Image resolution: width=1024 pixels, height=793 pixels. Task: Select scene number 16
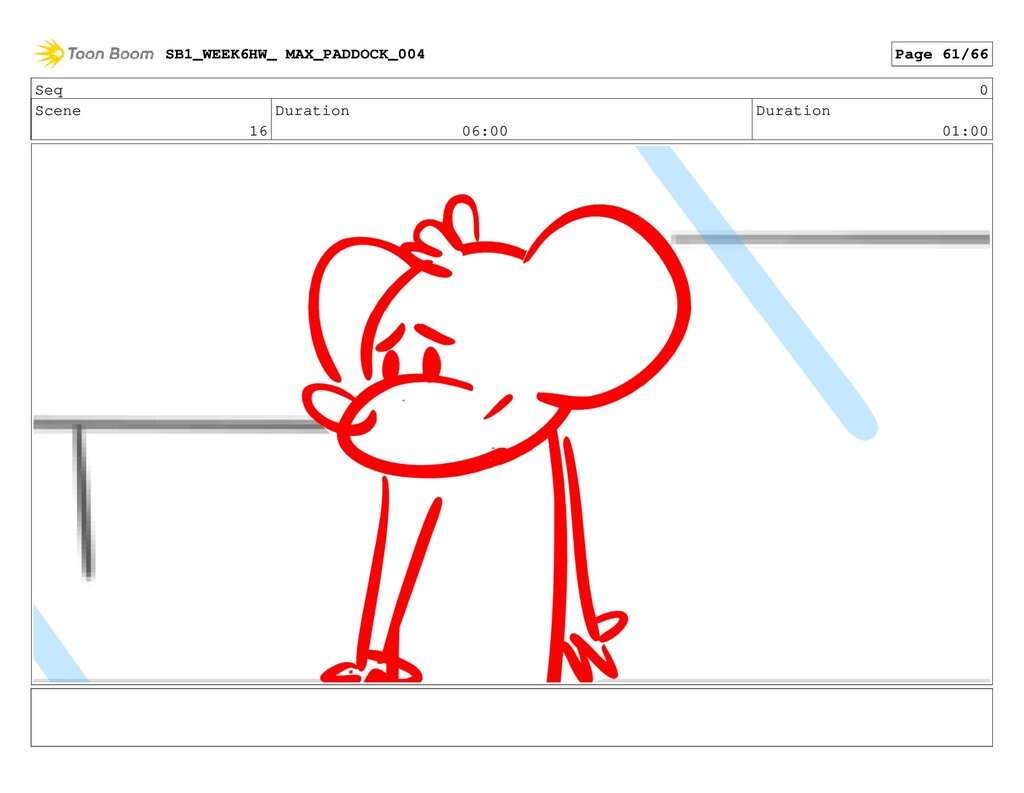(x=259, y=131)
